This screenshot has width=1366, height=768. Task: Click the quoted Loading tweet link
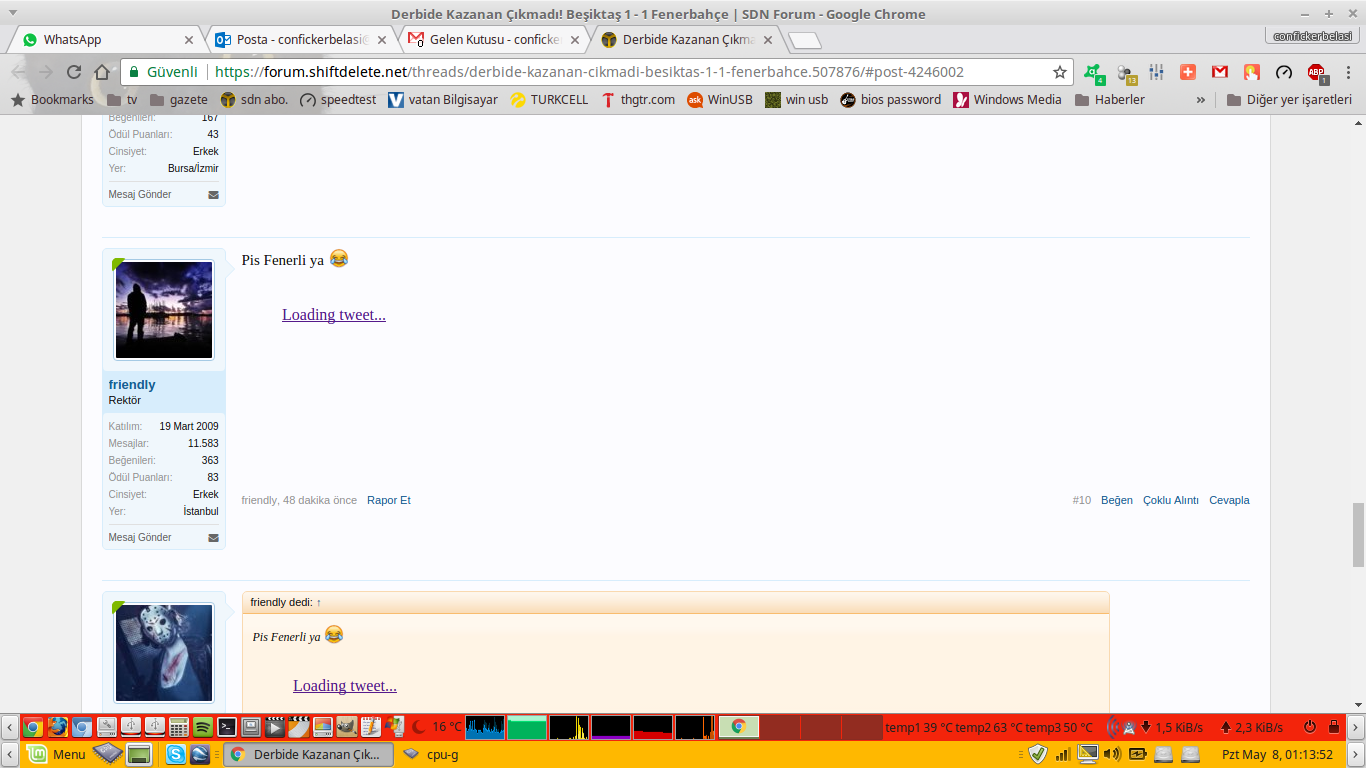tap(345, 686)
